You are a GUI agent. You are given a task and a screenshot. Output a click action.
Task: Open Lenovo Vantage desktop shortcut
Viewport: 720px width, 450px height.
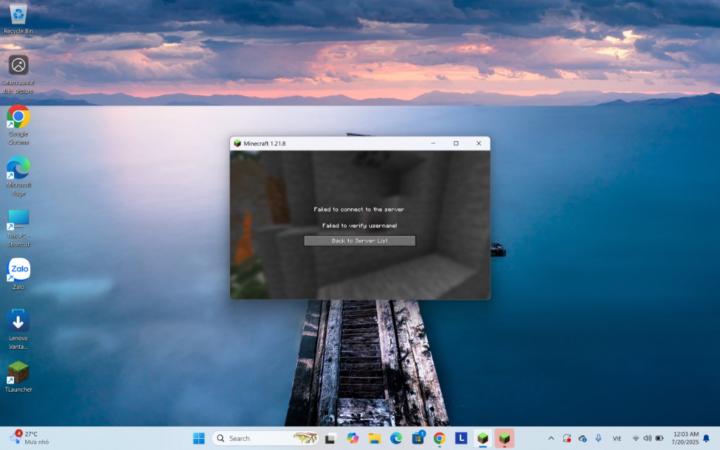point(18,329)
